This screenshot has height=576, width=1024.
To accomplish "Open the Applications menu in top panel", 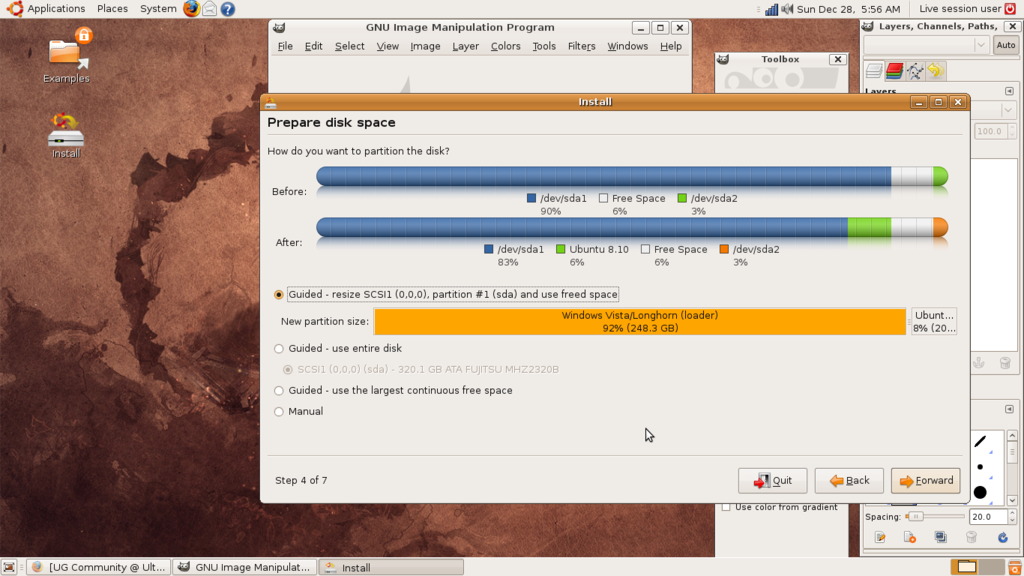I will tap(56, 8).
